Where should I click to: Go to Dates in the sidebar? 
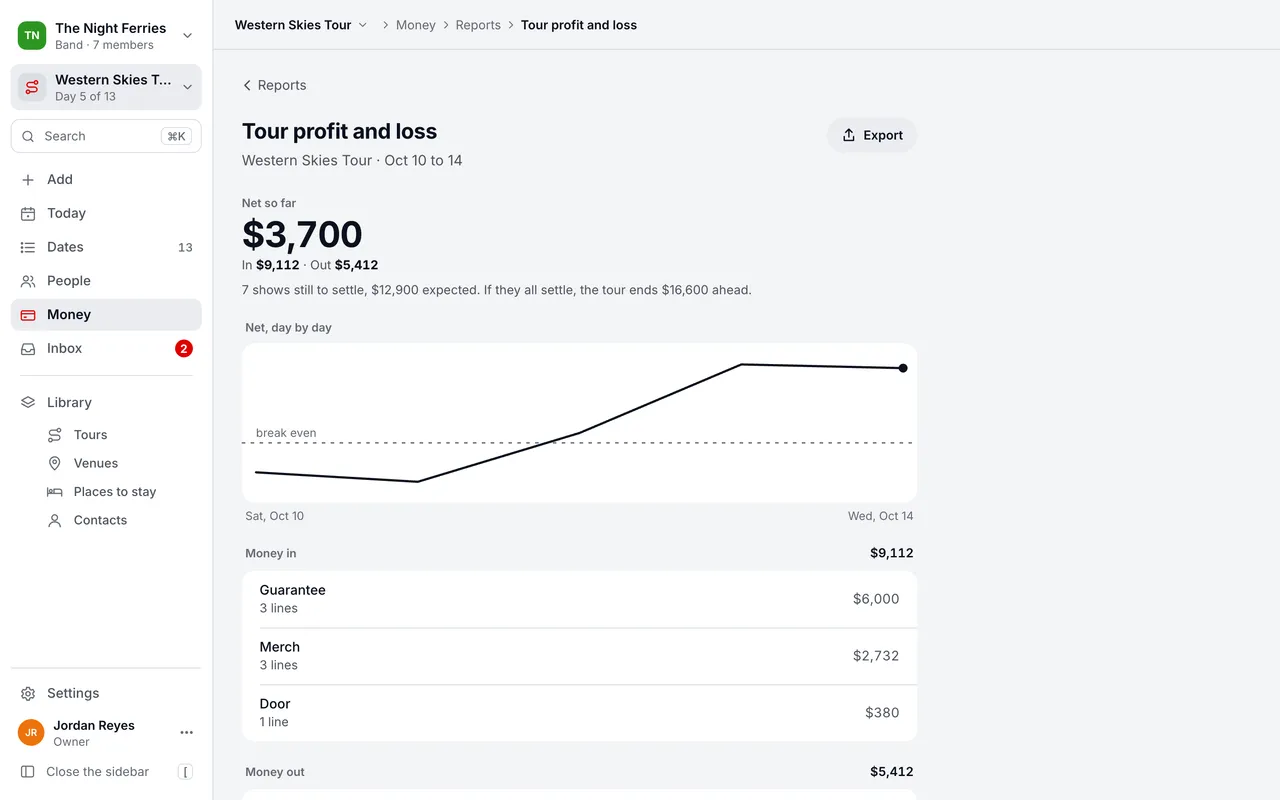pos(106,247)
